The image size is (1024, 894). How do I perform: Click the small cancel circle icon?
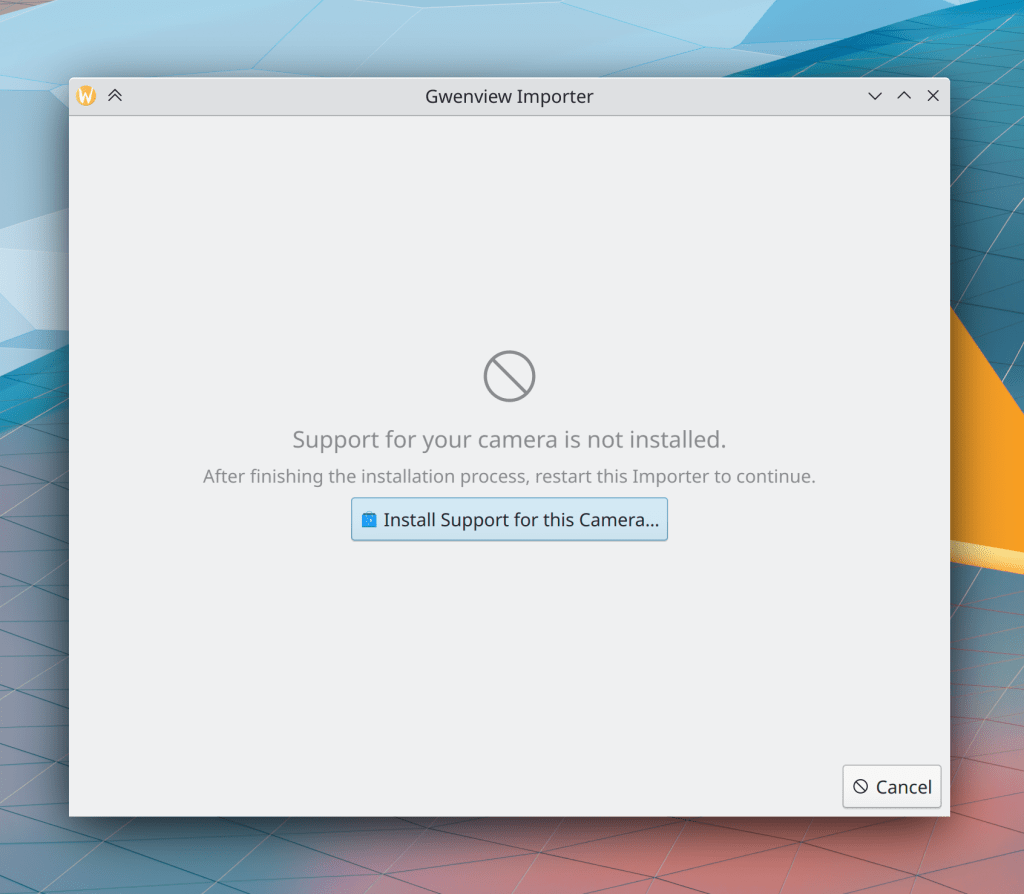[x=860, y=787]
